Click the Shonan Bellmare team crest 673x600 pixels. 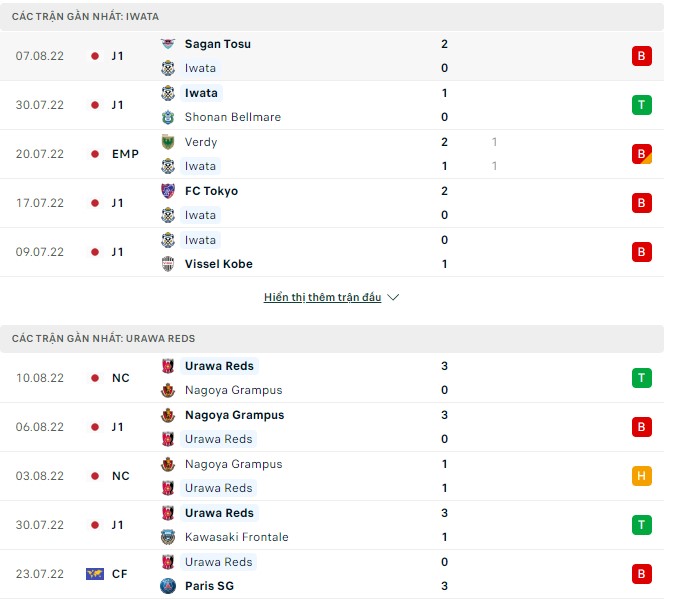click(x=168, y=117)
